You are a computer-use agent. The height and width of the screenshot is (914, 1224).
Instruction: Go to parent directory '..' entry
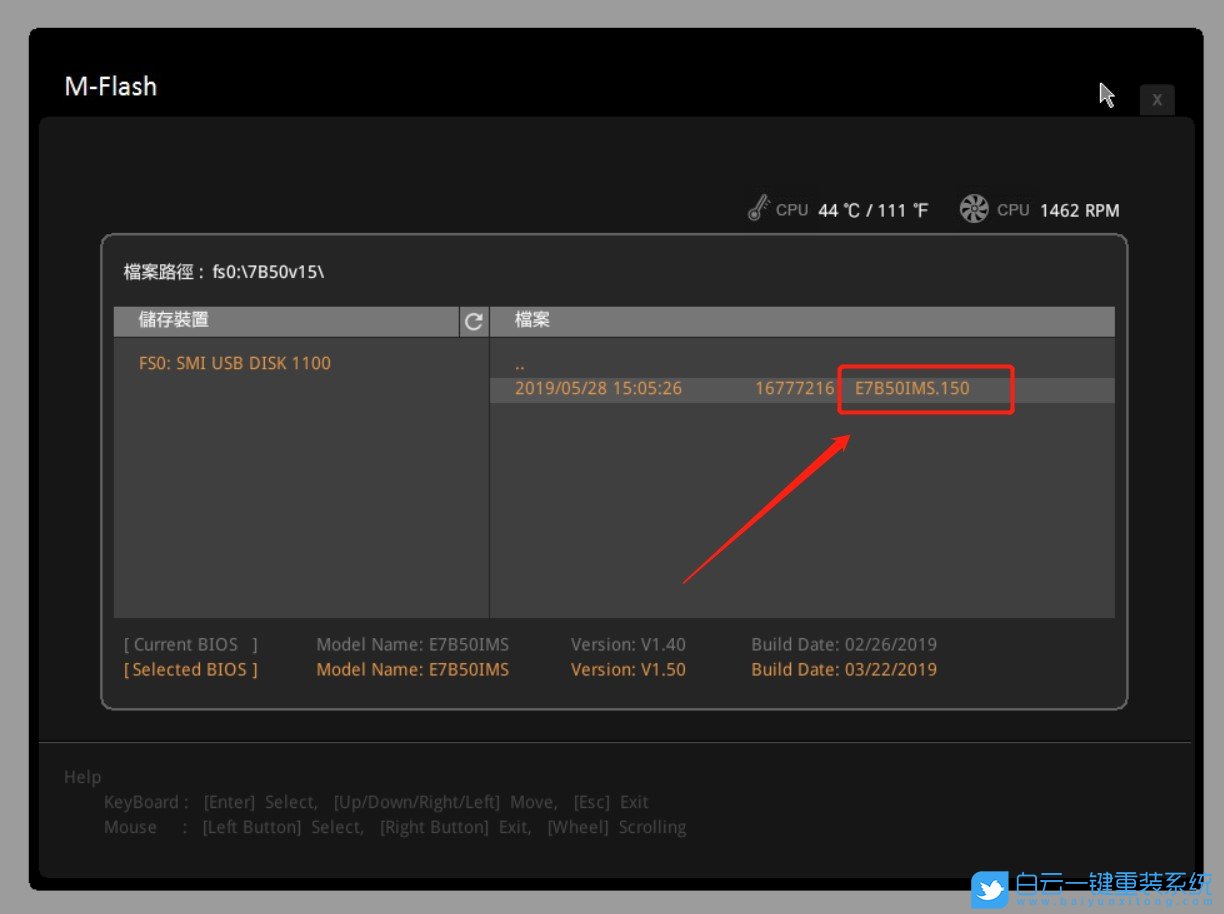(x=520, y=364)
